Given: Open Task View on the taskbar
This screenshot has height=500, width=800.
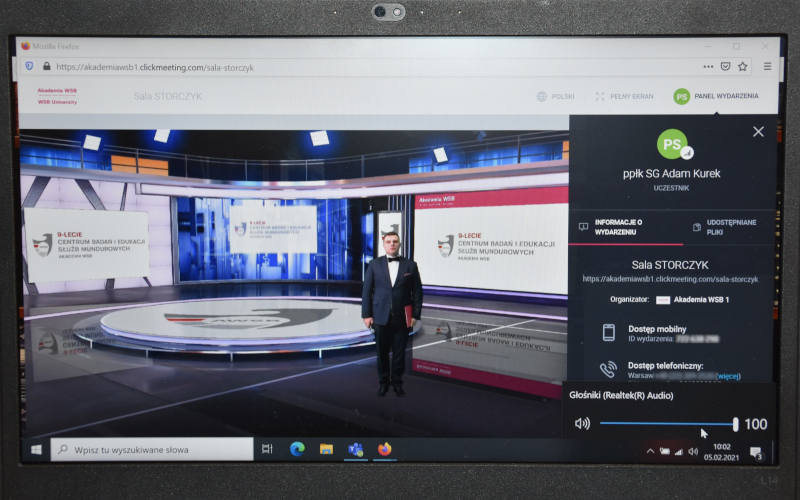Looking at the screenshot, I should pos(267,450).
